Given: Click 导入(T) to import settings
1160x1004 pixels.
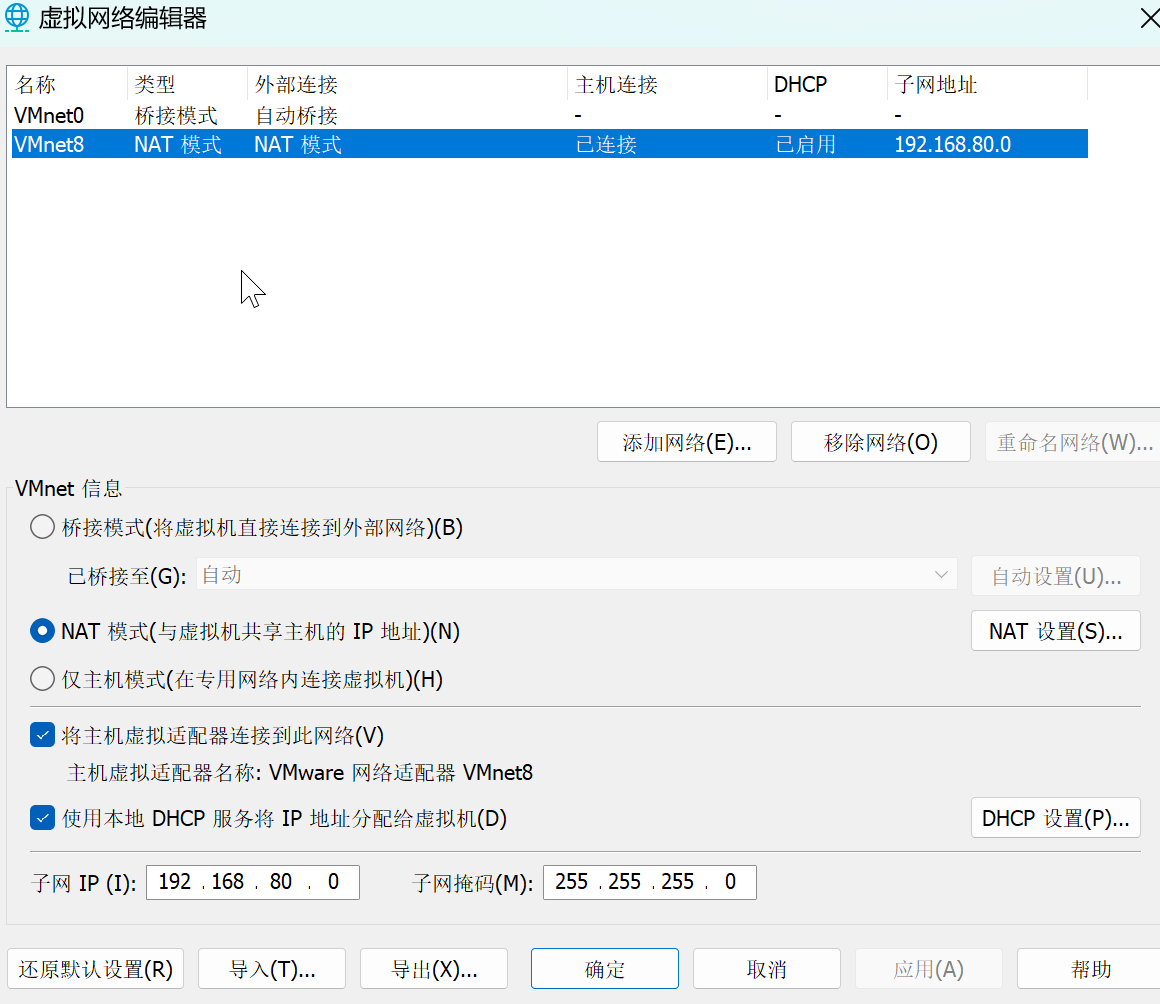Looking at the screenshot, I should (x=271, y=968).
